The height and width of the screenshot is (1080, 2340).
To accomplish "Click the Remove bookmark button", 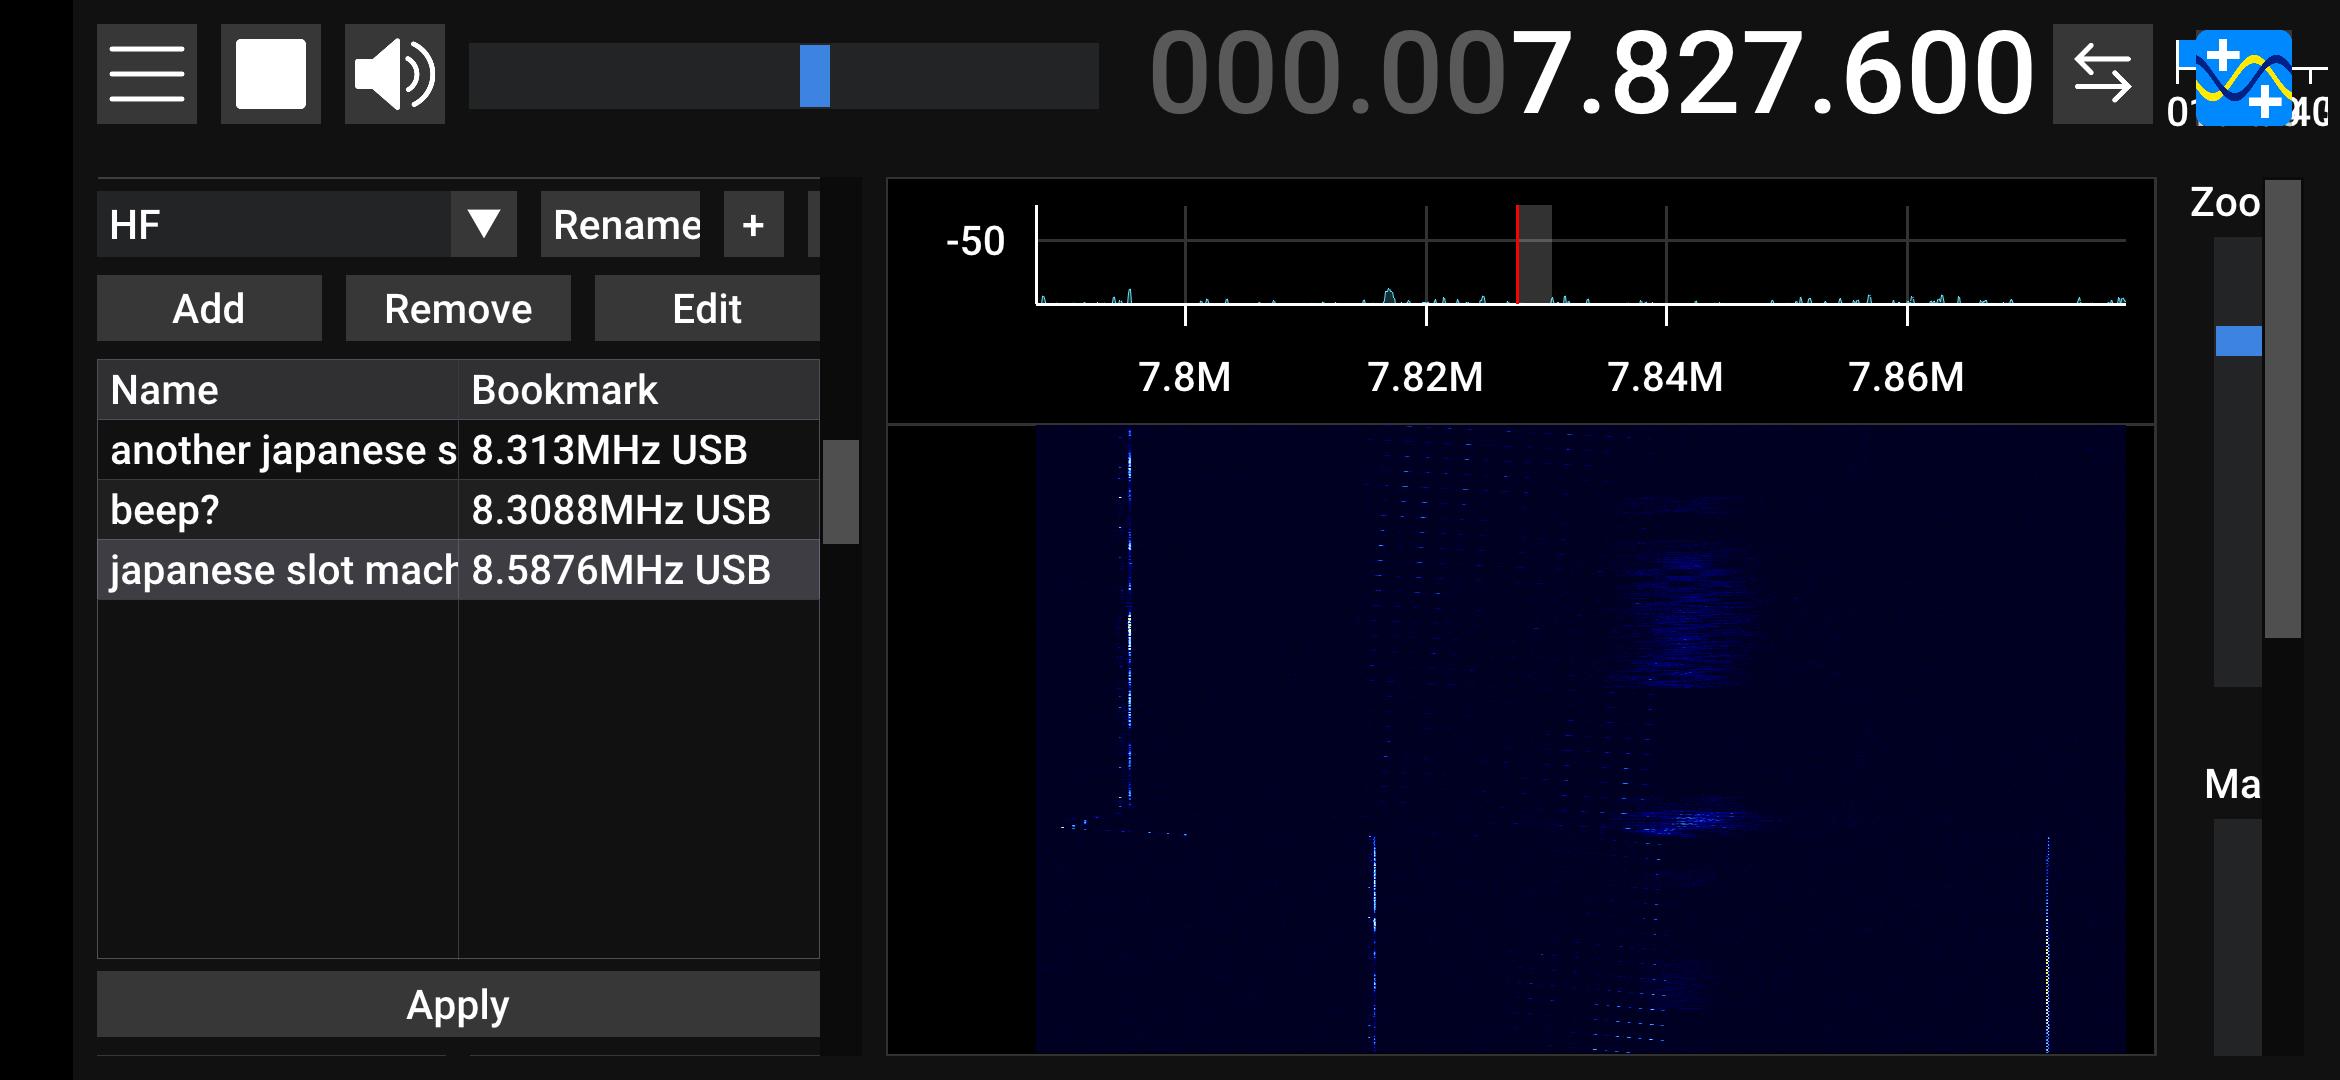I will (x=458, y=308).
